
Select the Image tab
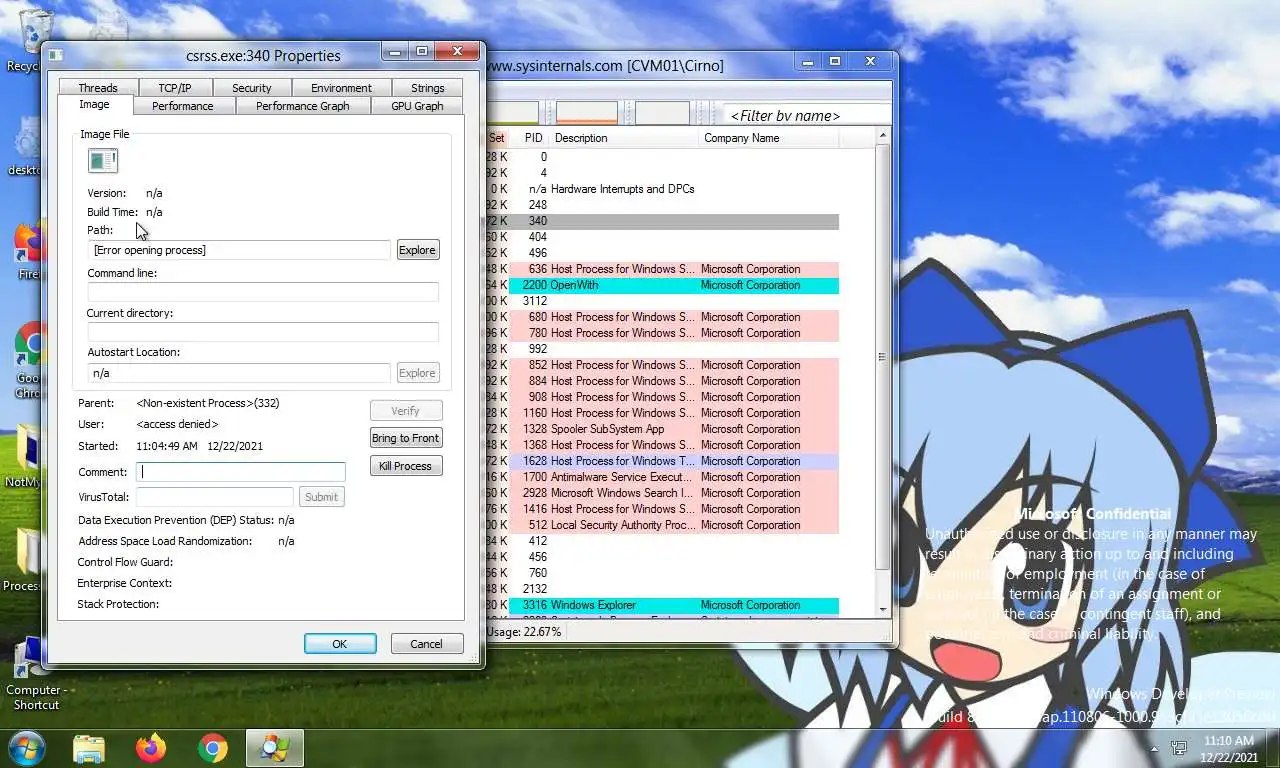pyautogui.click(x=94, y=105)
